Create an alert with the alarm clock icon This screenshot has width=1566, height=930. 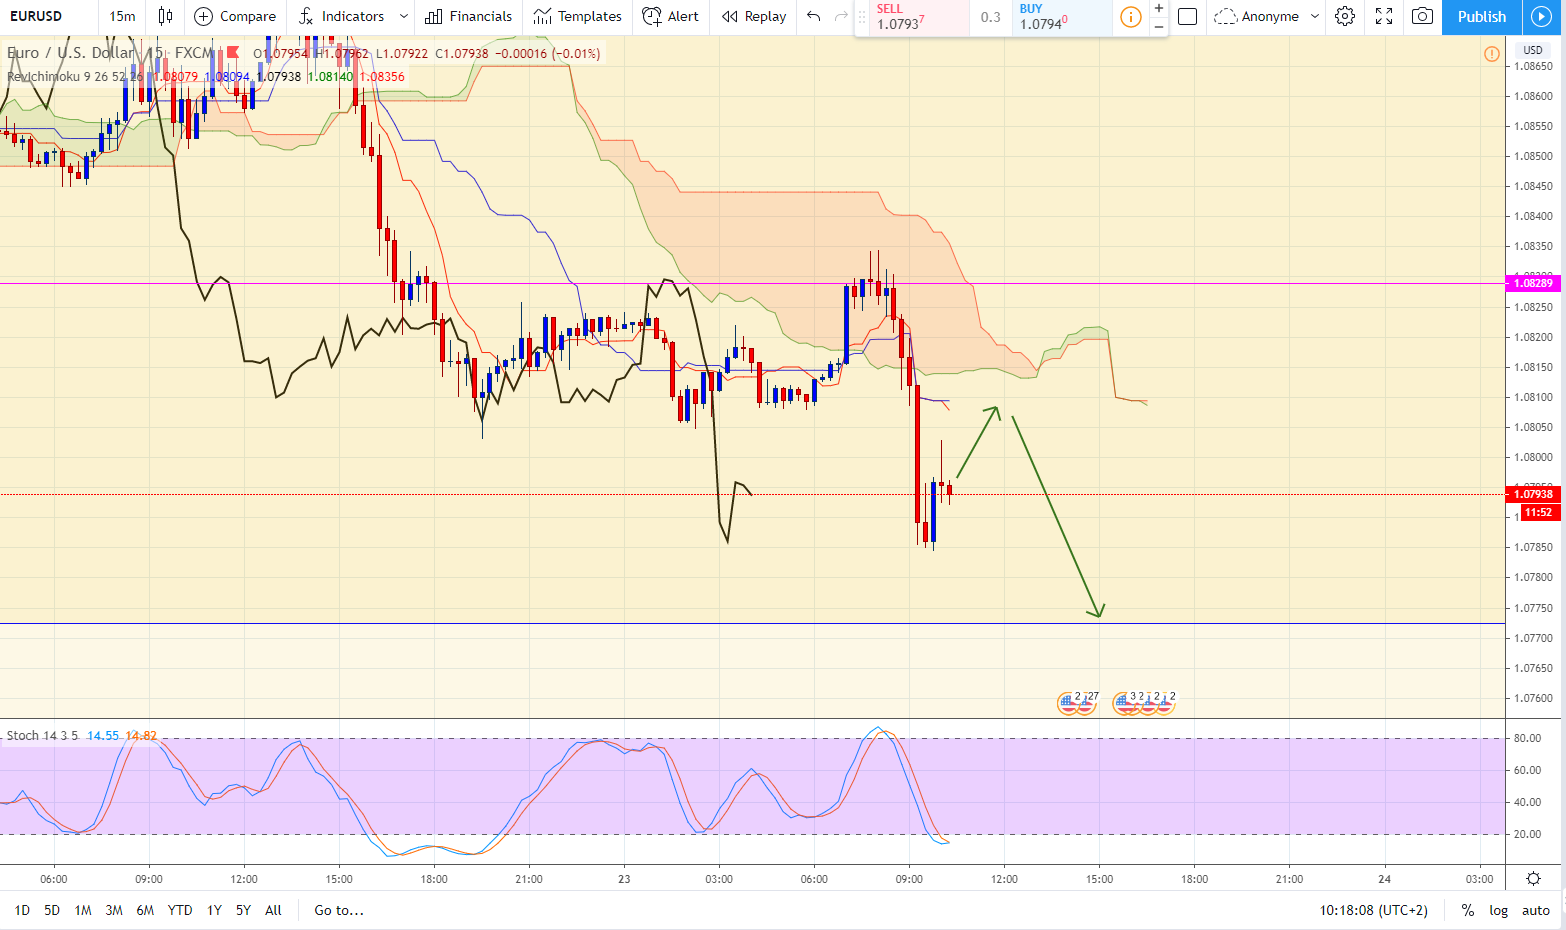pyautogui.click(x=652, y=16)
